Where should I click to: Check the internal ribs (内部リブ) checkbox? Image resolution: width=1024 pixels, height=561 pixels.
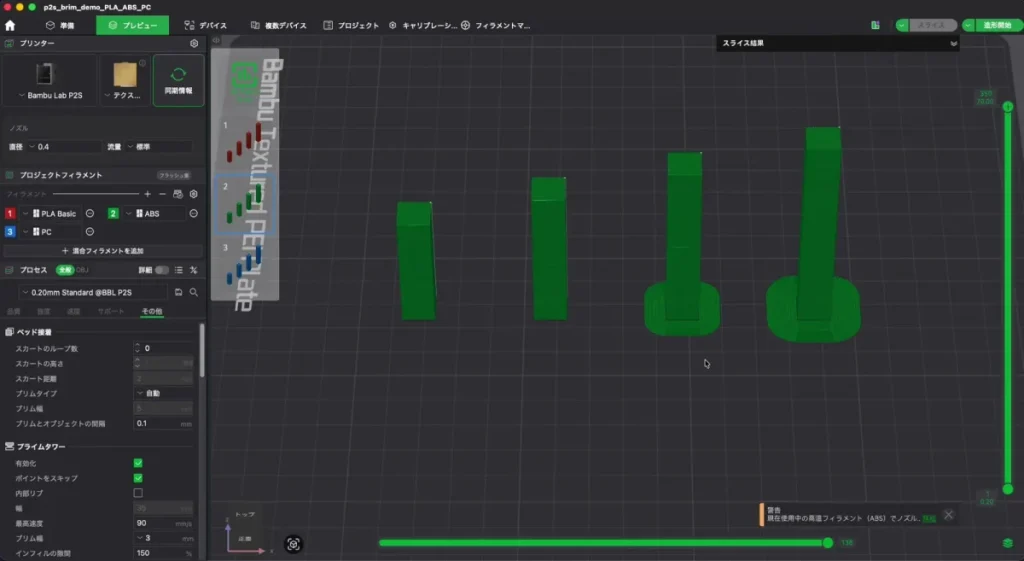[138, 493]
